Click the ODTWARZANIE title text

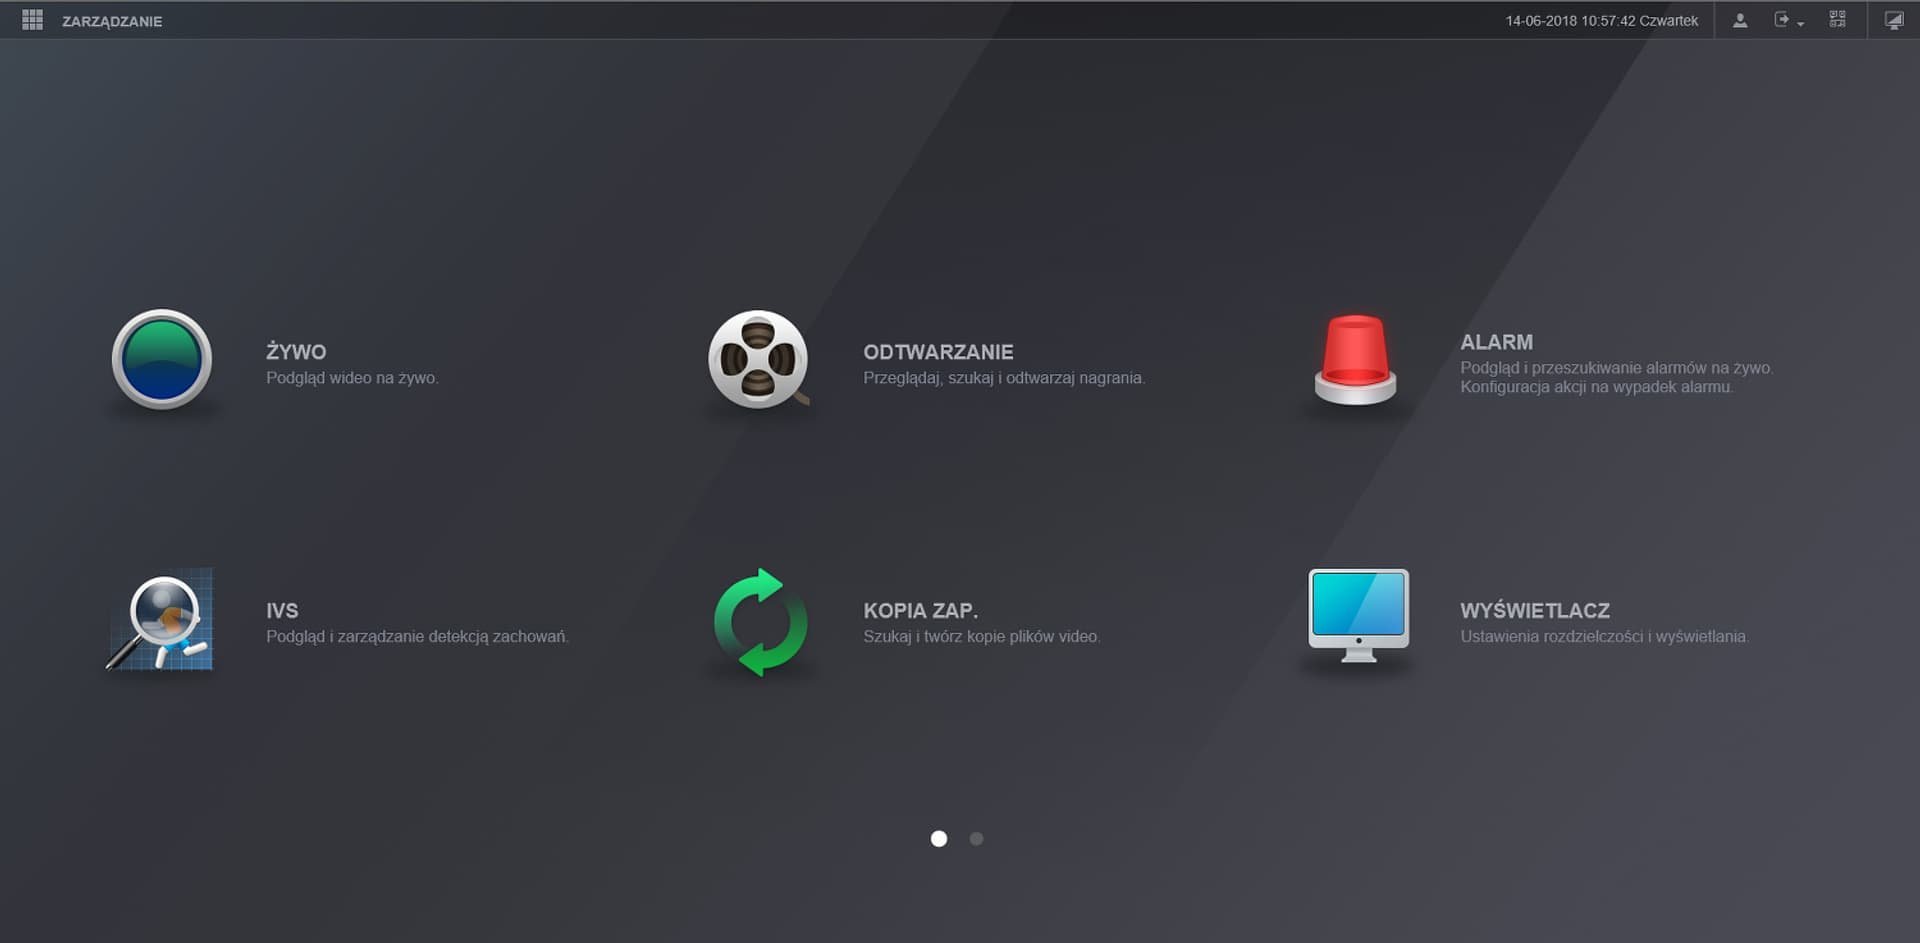pyautogui.click(x=938, y=352)
